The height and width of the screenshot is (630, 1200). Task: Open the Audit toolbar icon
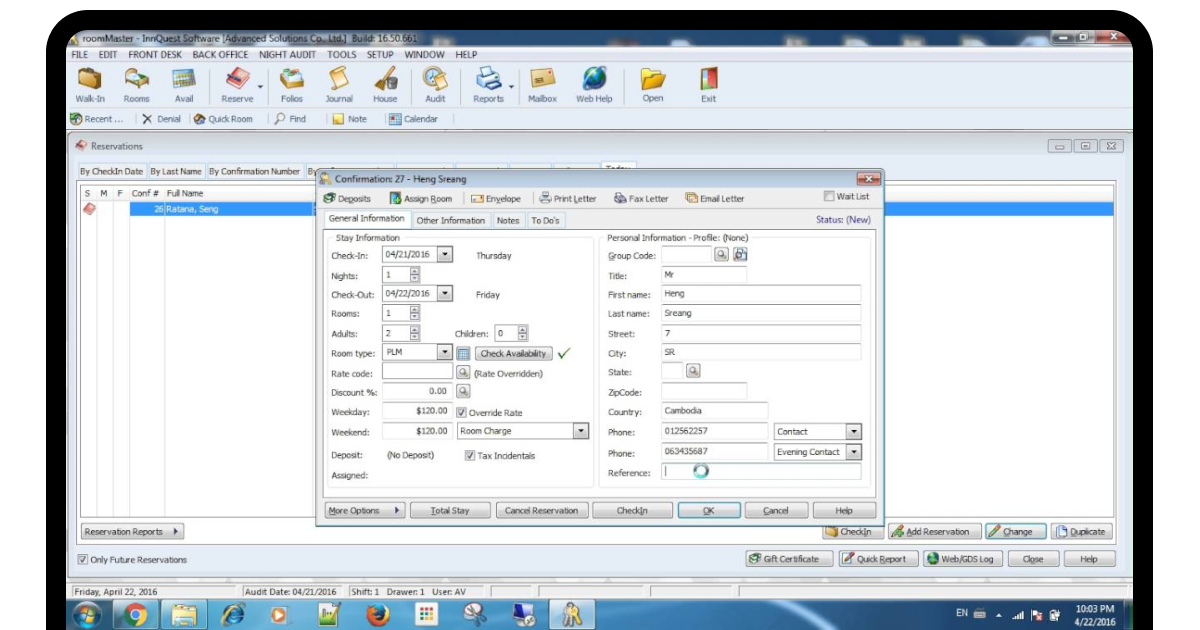[x=435, y=85]
